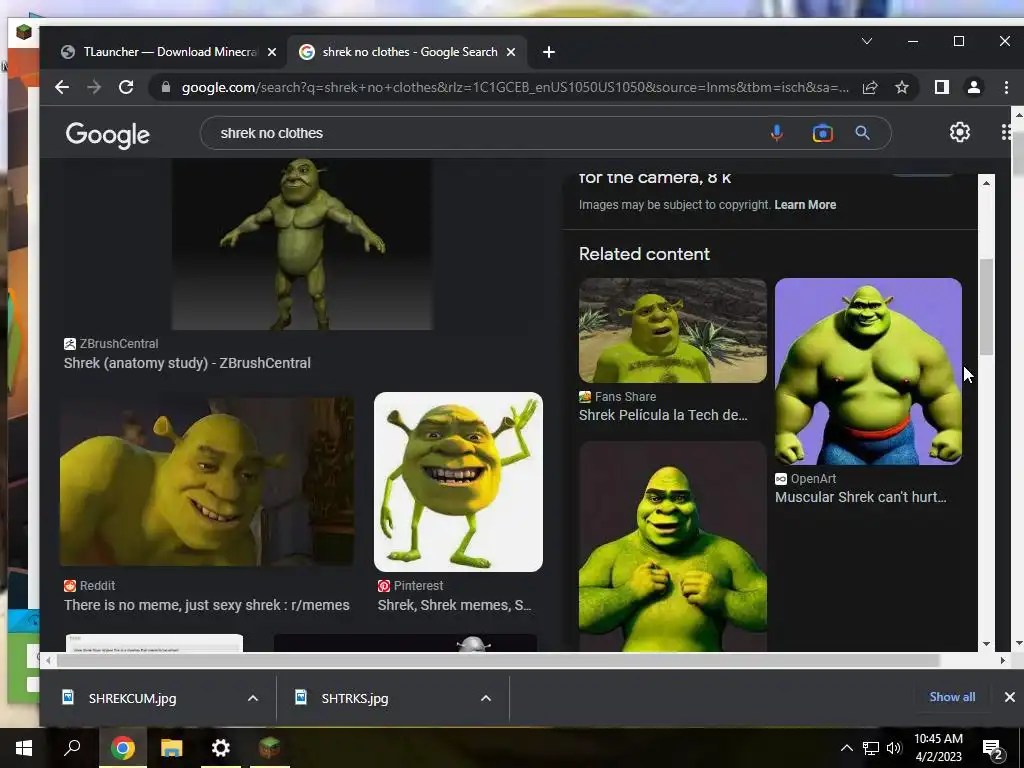This screenshot has width=1024, height=768.
Task: Click Chrome icon in taskbar
Action: point(122,748)
